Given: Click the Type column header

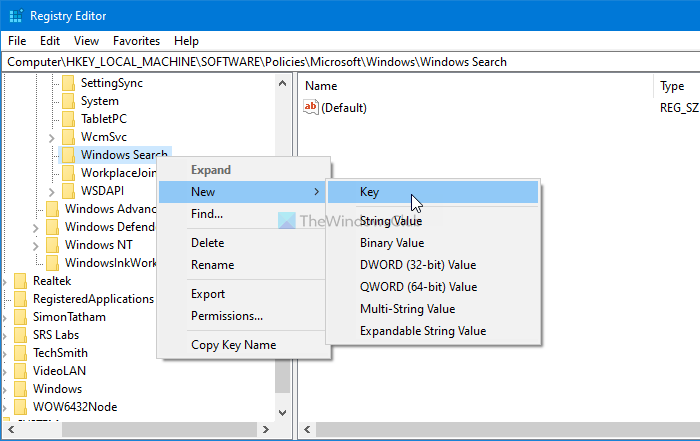Looking at the screenshot, I should pyautogui.click(x=677, y=86).
